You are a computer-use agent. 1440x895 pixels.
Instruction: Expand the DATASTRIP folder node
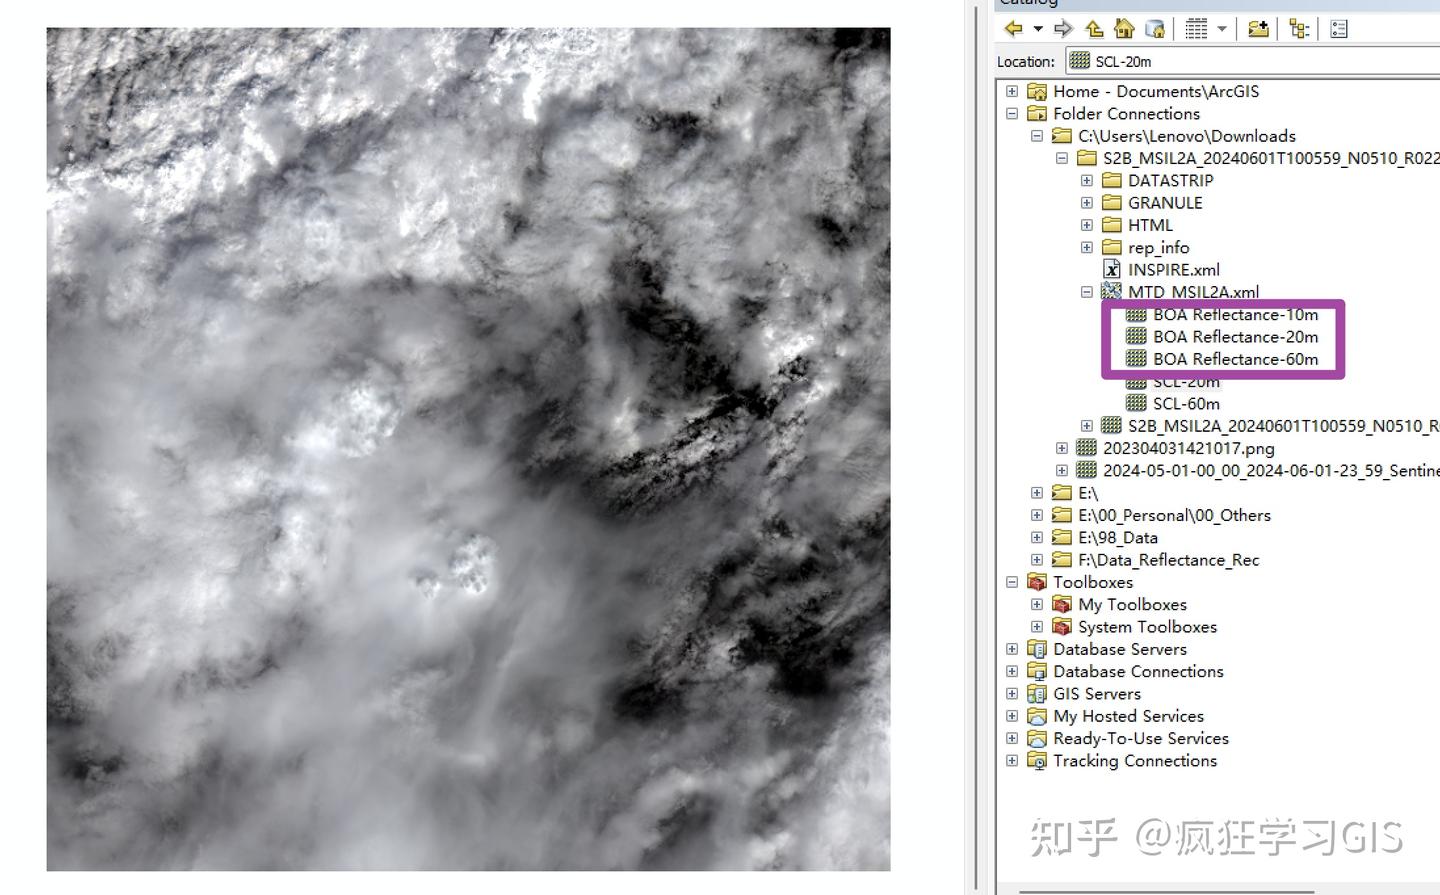pos(1087,180)
